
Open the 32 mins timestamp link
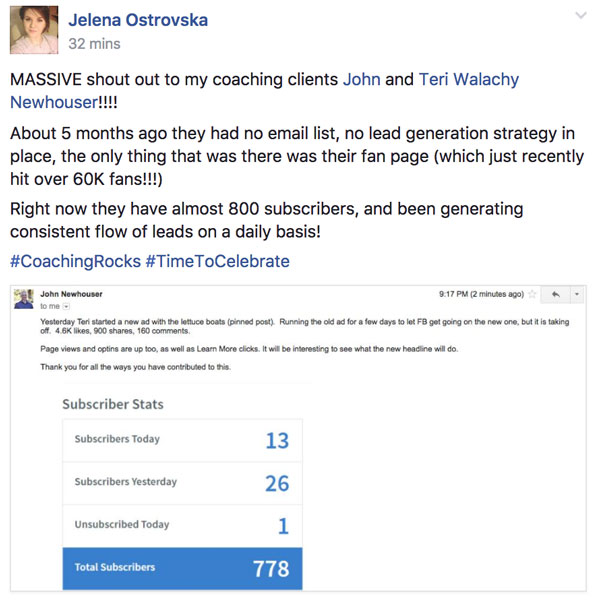(x=94, y=44)
